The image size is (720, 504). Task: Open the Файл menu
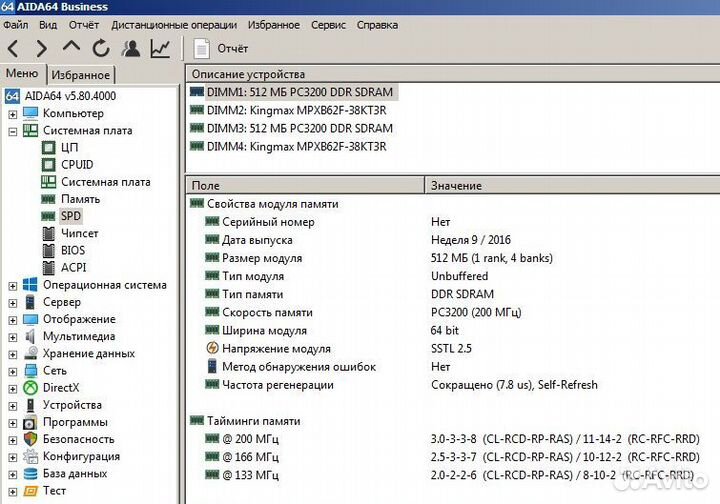pos(16,25)
